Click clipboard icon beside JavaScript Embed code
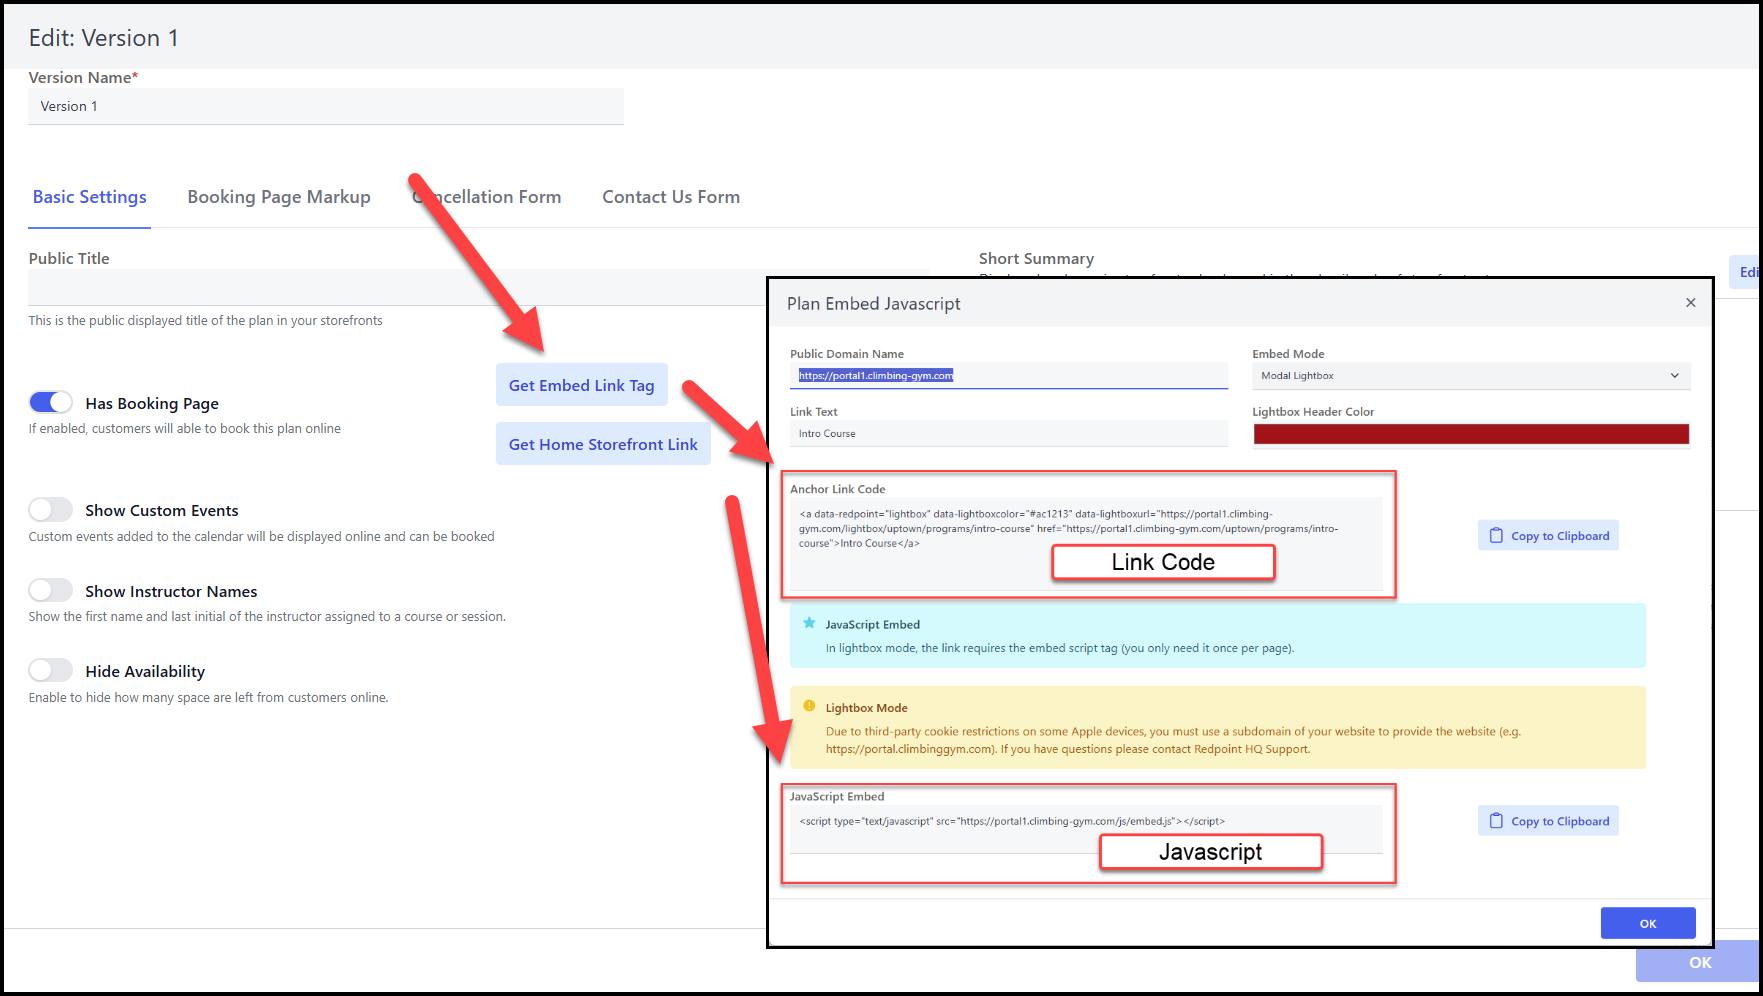This screenshot has width=1763, height=996. 1496,821
